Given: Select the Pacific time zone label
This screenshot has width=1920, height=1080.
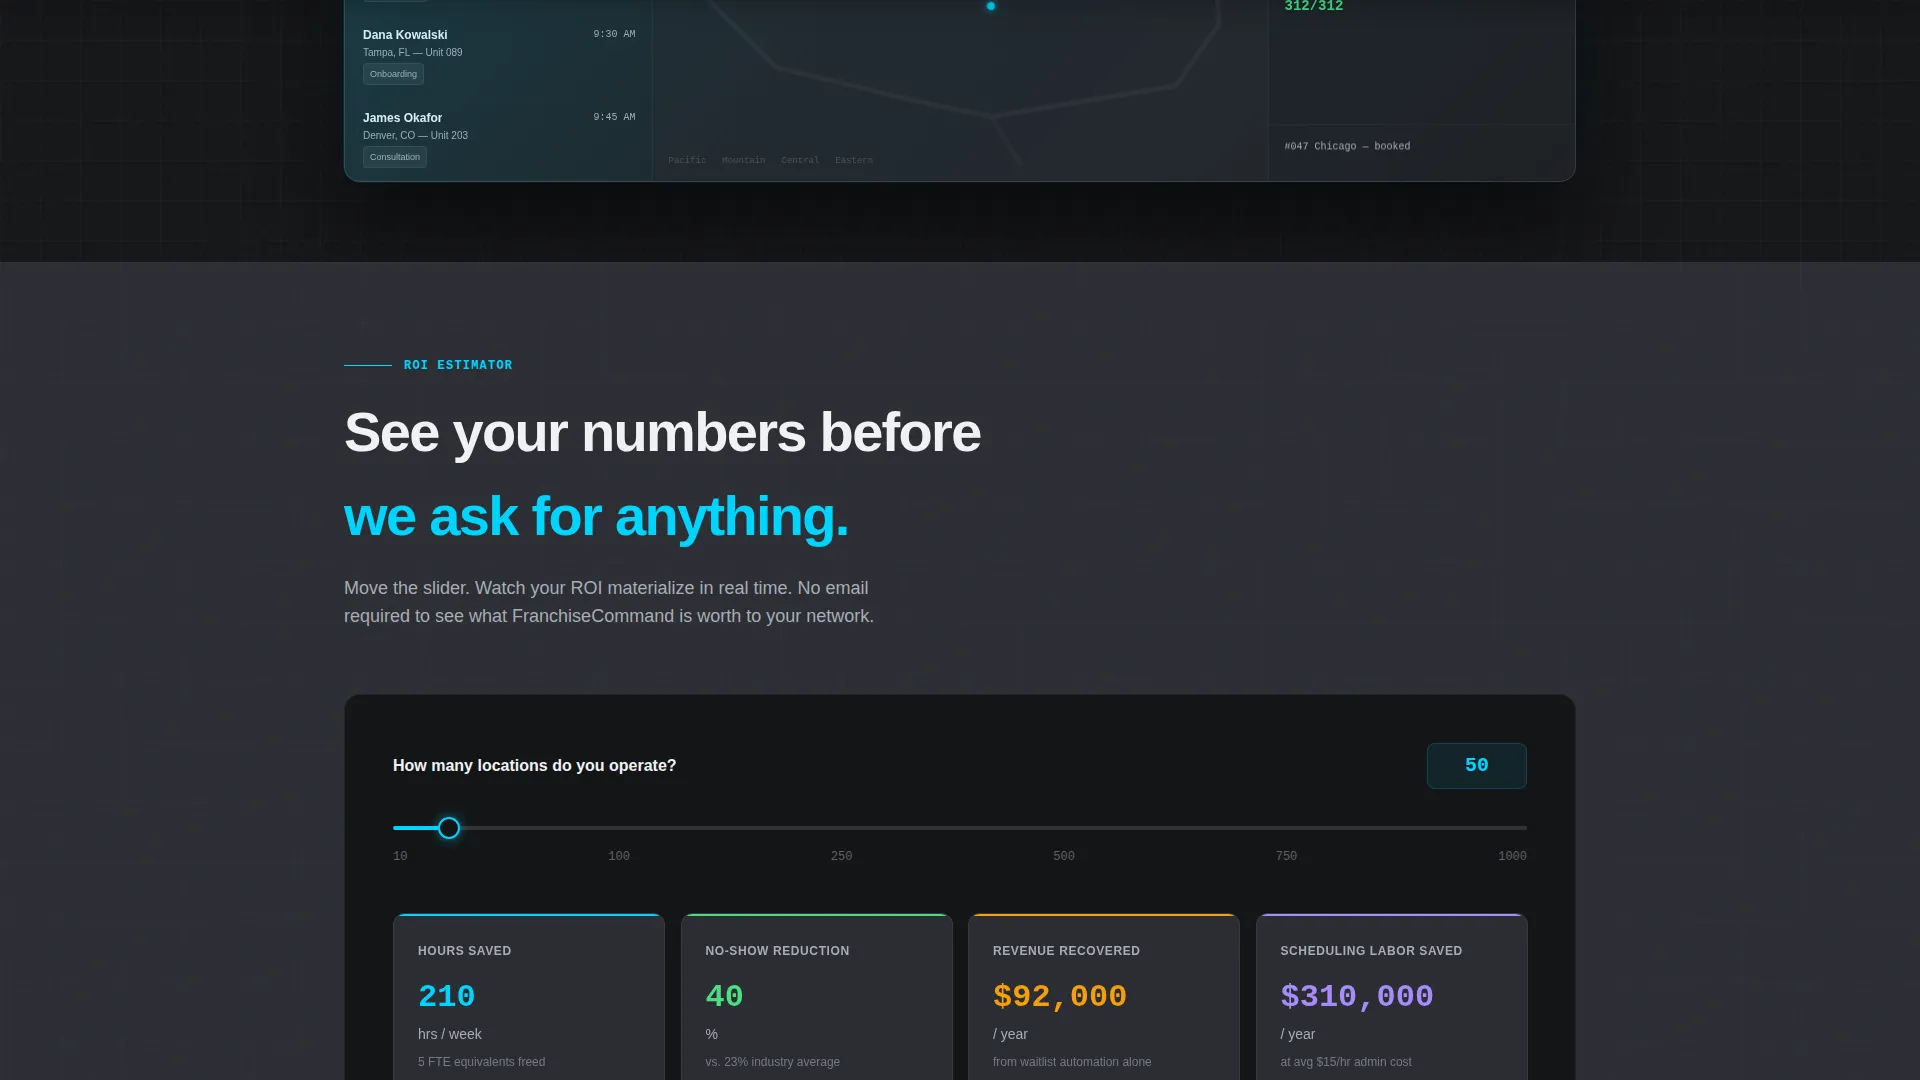Looking at the screenshot, I should click(x=687, y=160).
